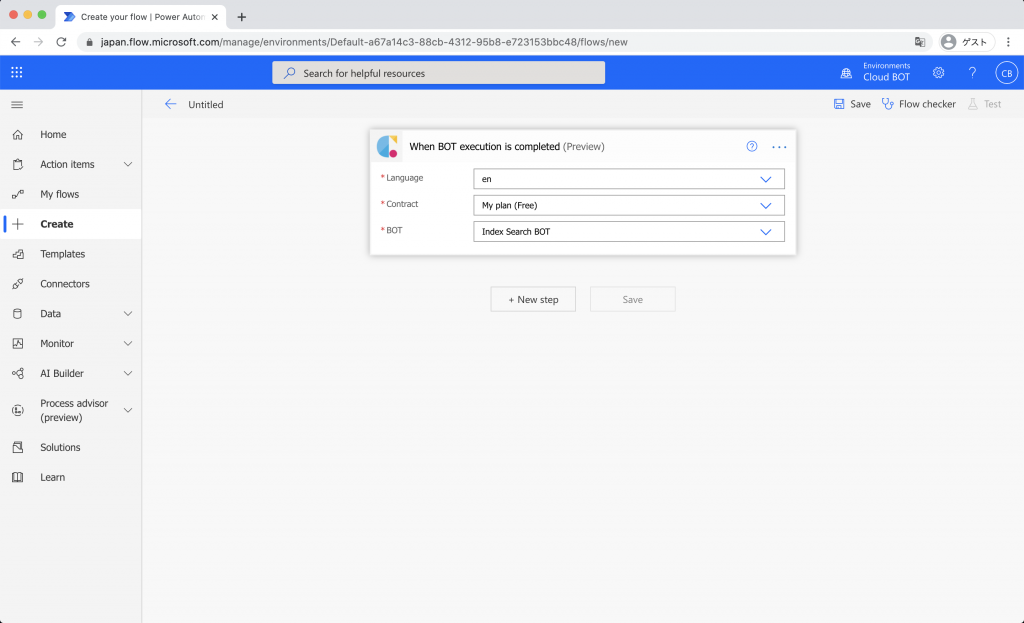The image size is (1024, 623).
Task: Open help with the question mark icon
Action: click(972, 72)
